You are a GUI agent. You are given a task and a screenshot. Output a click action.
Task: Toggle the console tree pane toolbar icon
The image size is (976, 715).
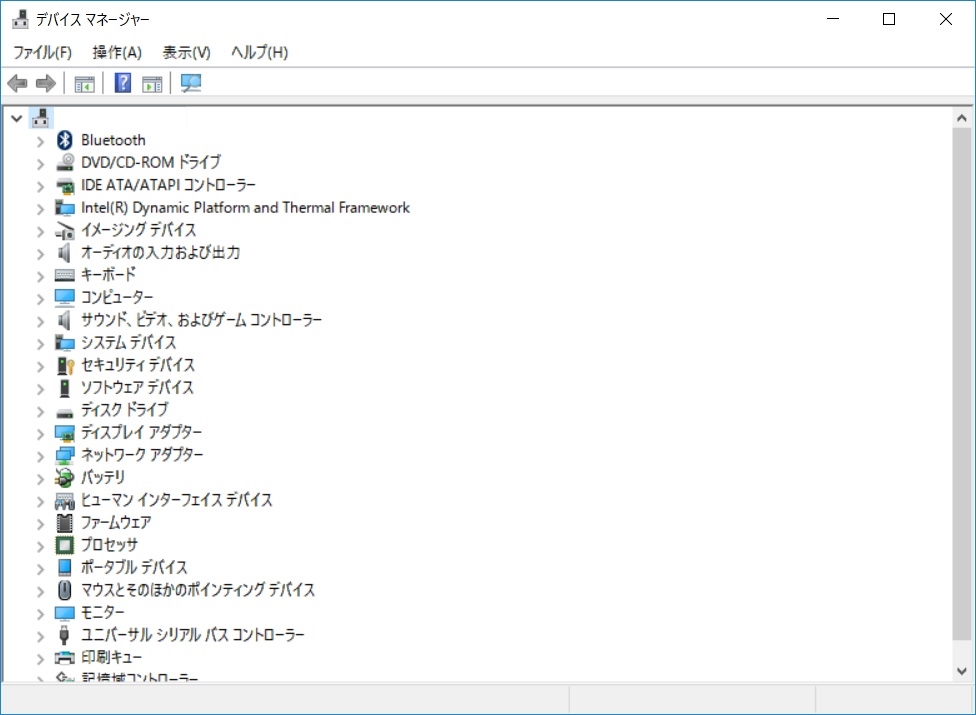click(x=84, y=83)
